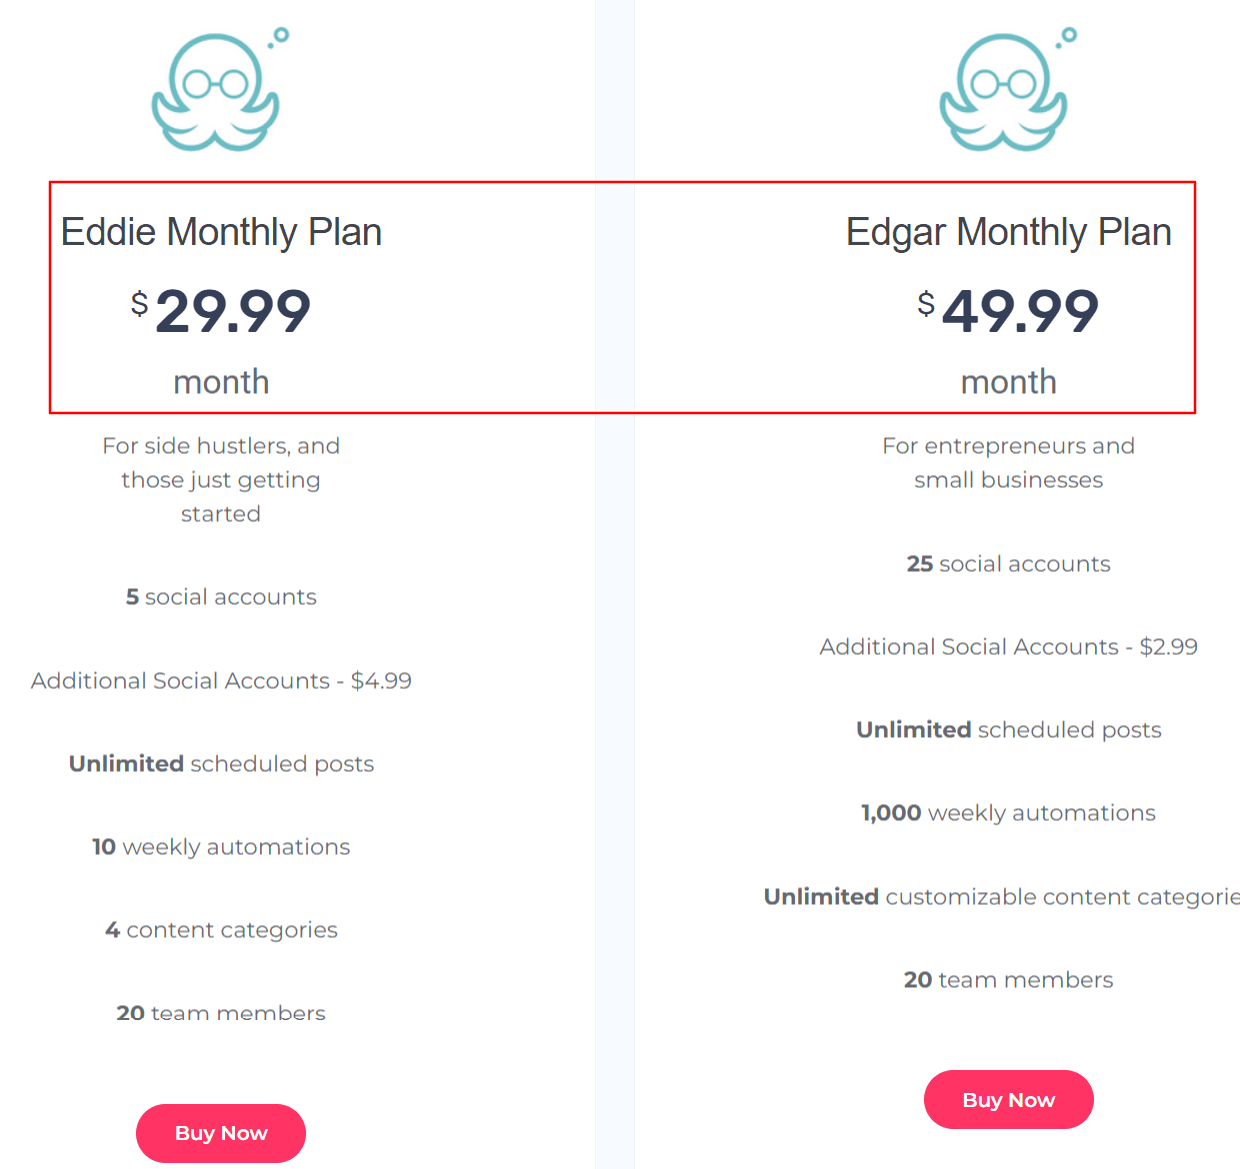Click the '4 content categories' feature
Image resolution: width=1240 pixels, height=1169 pixels.
[221, 930]
